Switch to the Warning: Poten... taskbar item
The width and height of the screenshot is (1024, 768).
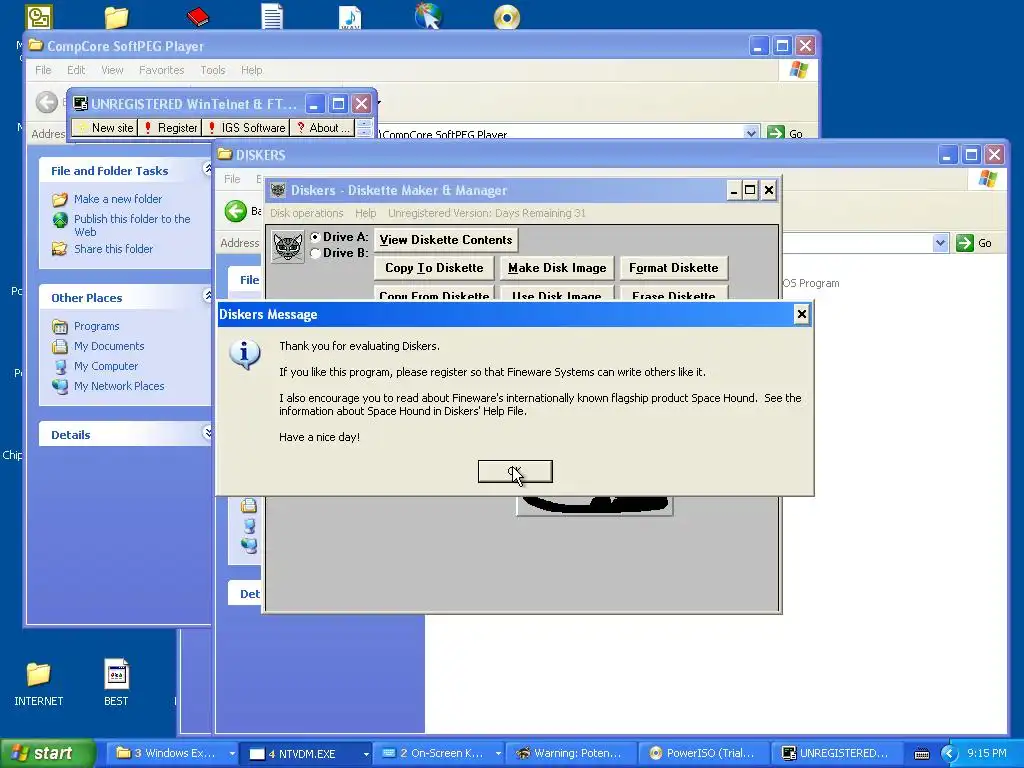(x=570, y=753)
